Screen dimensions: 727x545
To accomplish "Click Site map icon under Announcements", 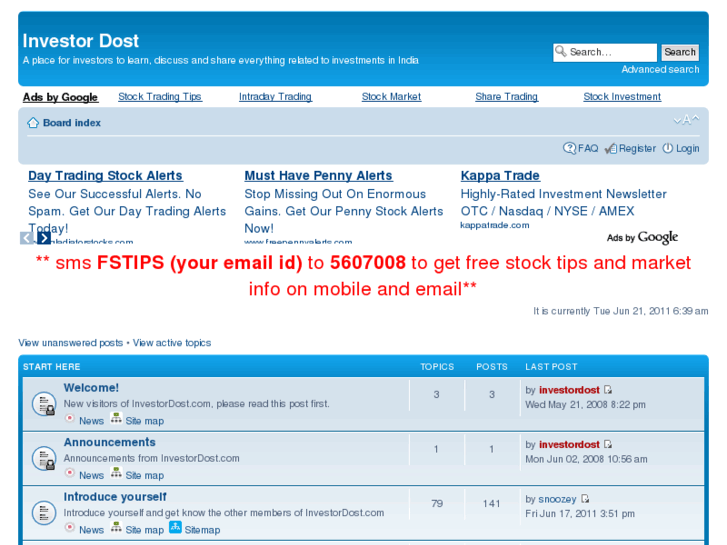I will tap(116, 472).
